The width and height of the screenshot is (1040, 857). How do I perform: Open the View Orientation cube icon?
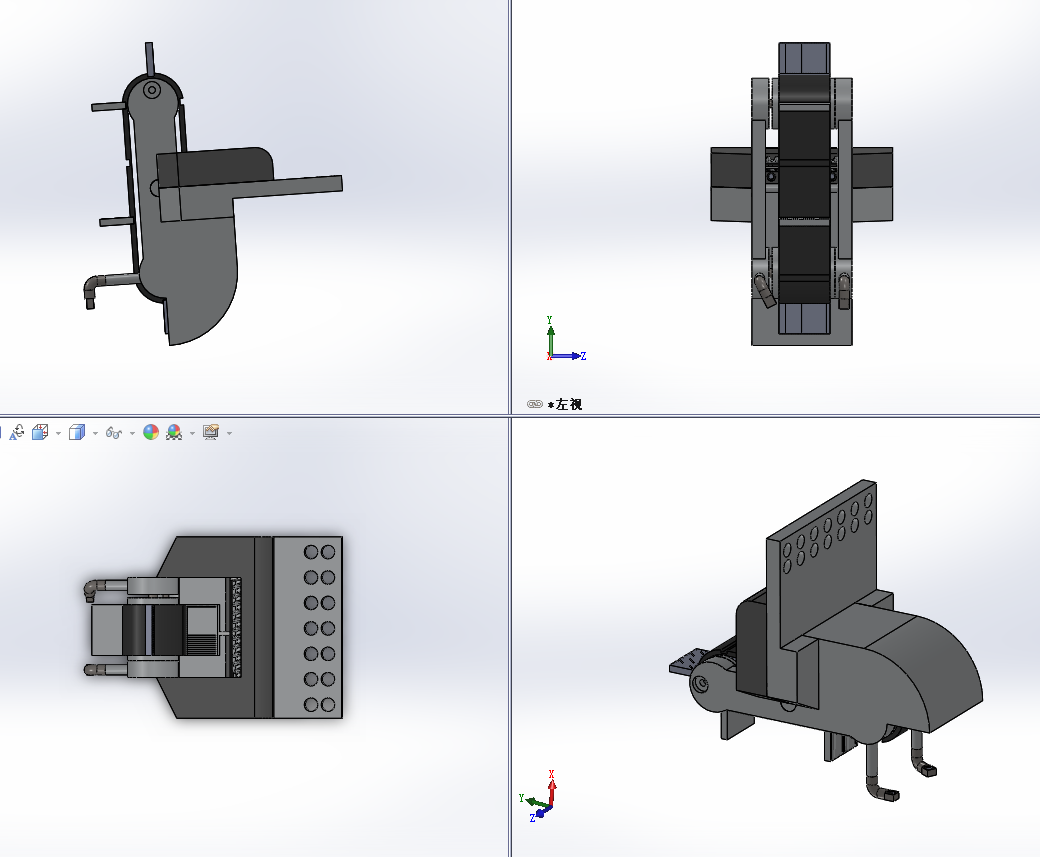[x=40, y=432]
